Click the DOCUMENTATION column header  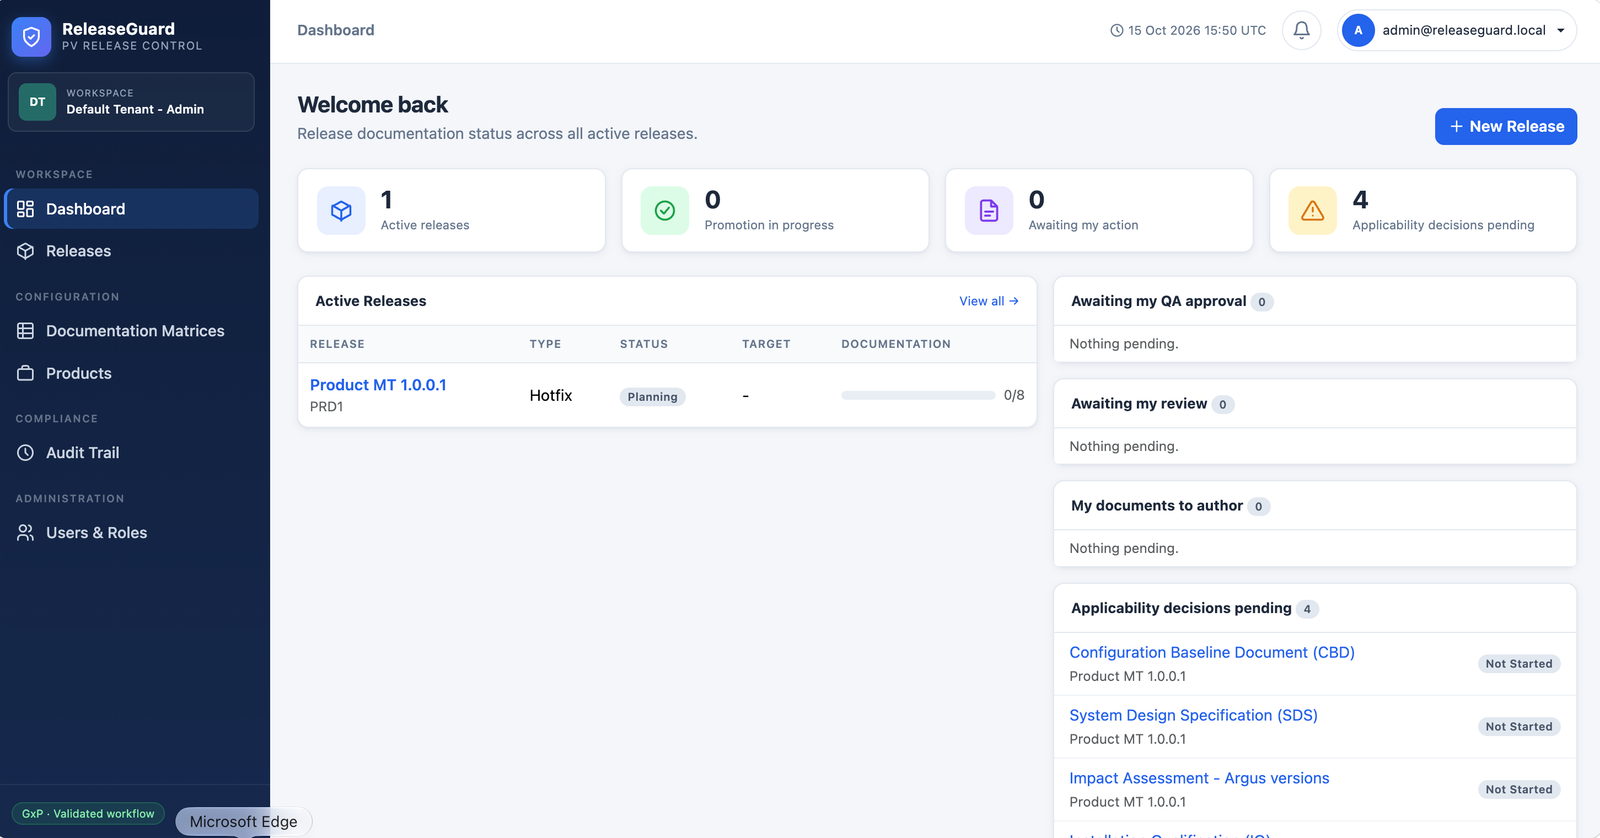896,344
